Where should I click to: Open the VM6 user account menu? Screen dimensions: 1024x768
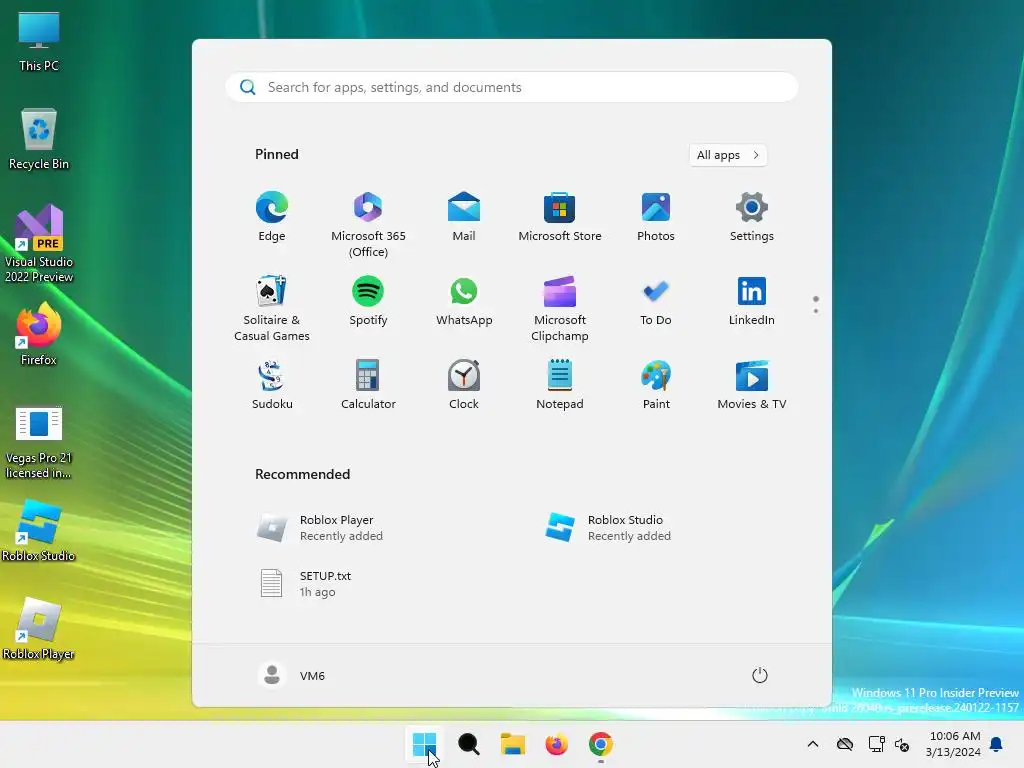[292, 675]
